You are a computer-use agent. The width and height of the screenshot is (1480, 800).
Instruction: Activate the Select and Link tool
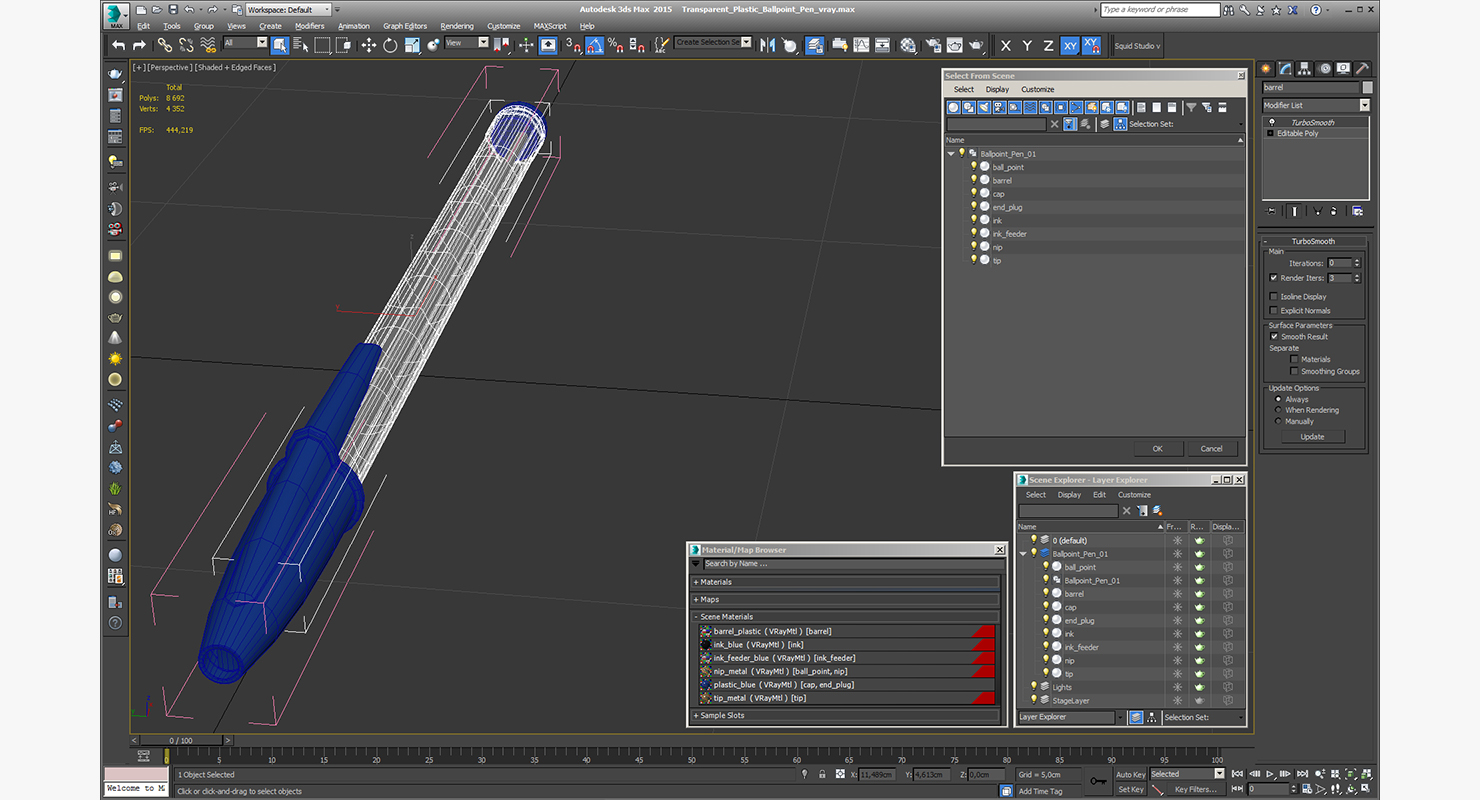[164, 45]
